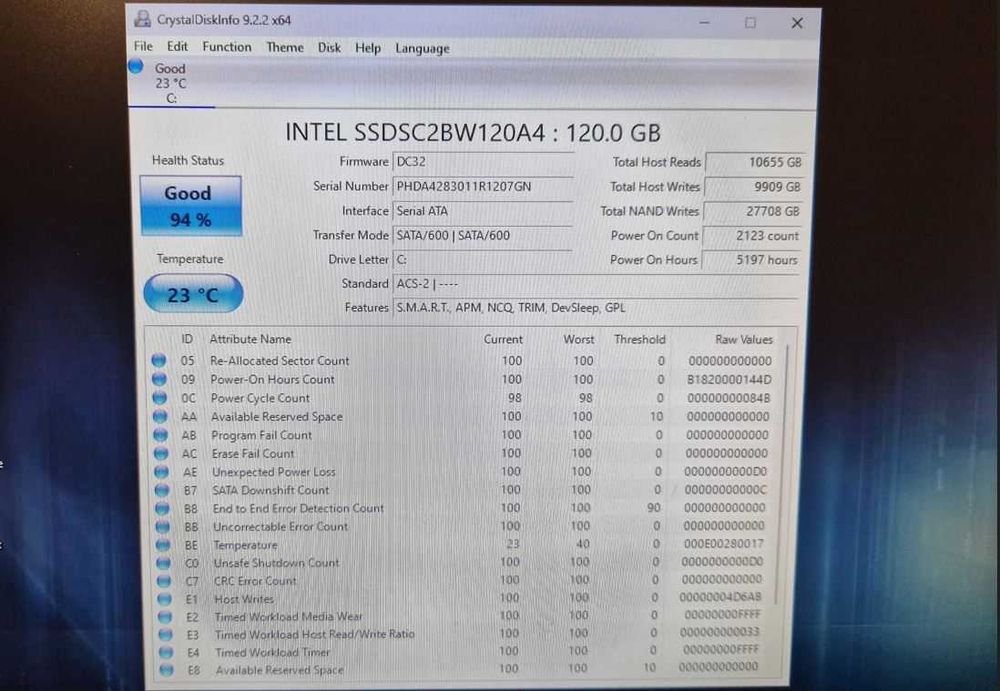Click the status dot for row AA Available Reserved Space
Screen dimensions: 1000x691
click(x=160, y=416)
